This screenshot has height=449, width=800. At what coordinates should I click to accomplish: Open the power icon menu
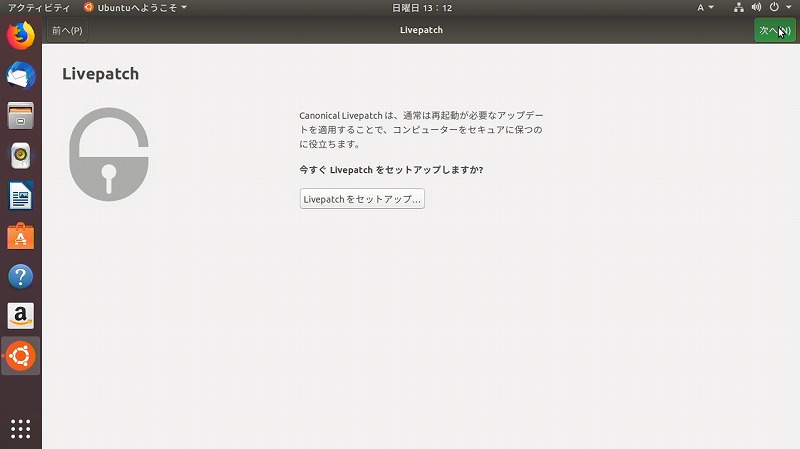point(774,8)
